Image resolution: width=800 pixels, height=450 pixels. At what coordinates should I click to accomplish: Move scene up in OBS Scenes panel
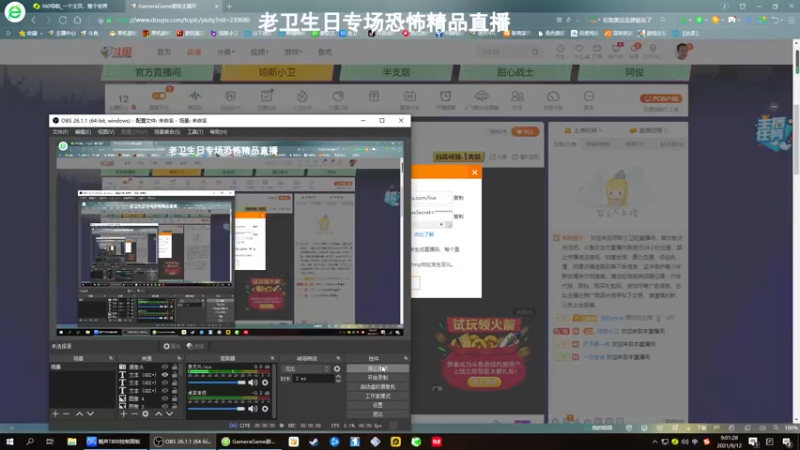79,414
